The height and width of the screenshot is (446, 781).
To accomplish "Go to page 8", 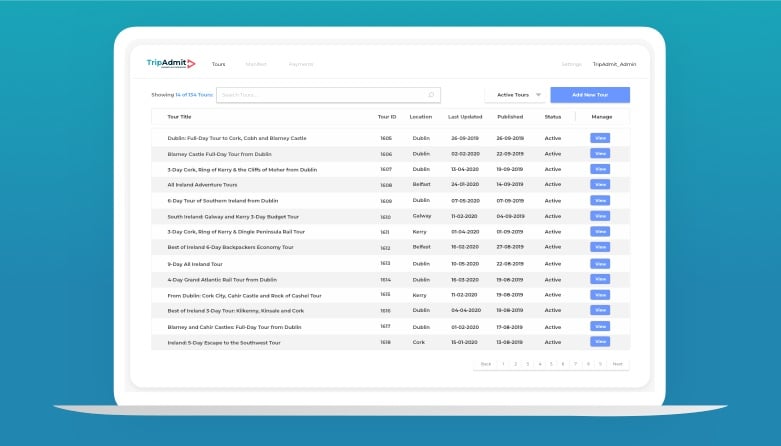I will pos(588,364).
